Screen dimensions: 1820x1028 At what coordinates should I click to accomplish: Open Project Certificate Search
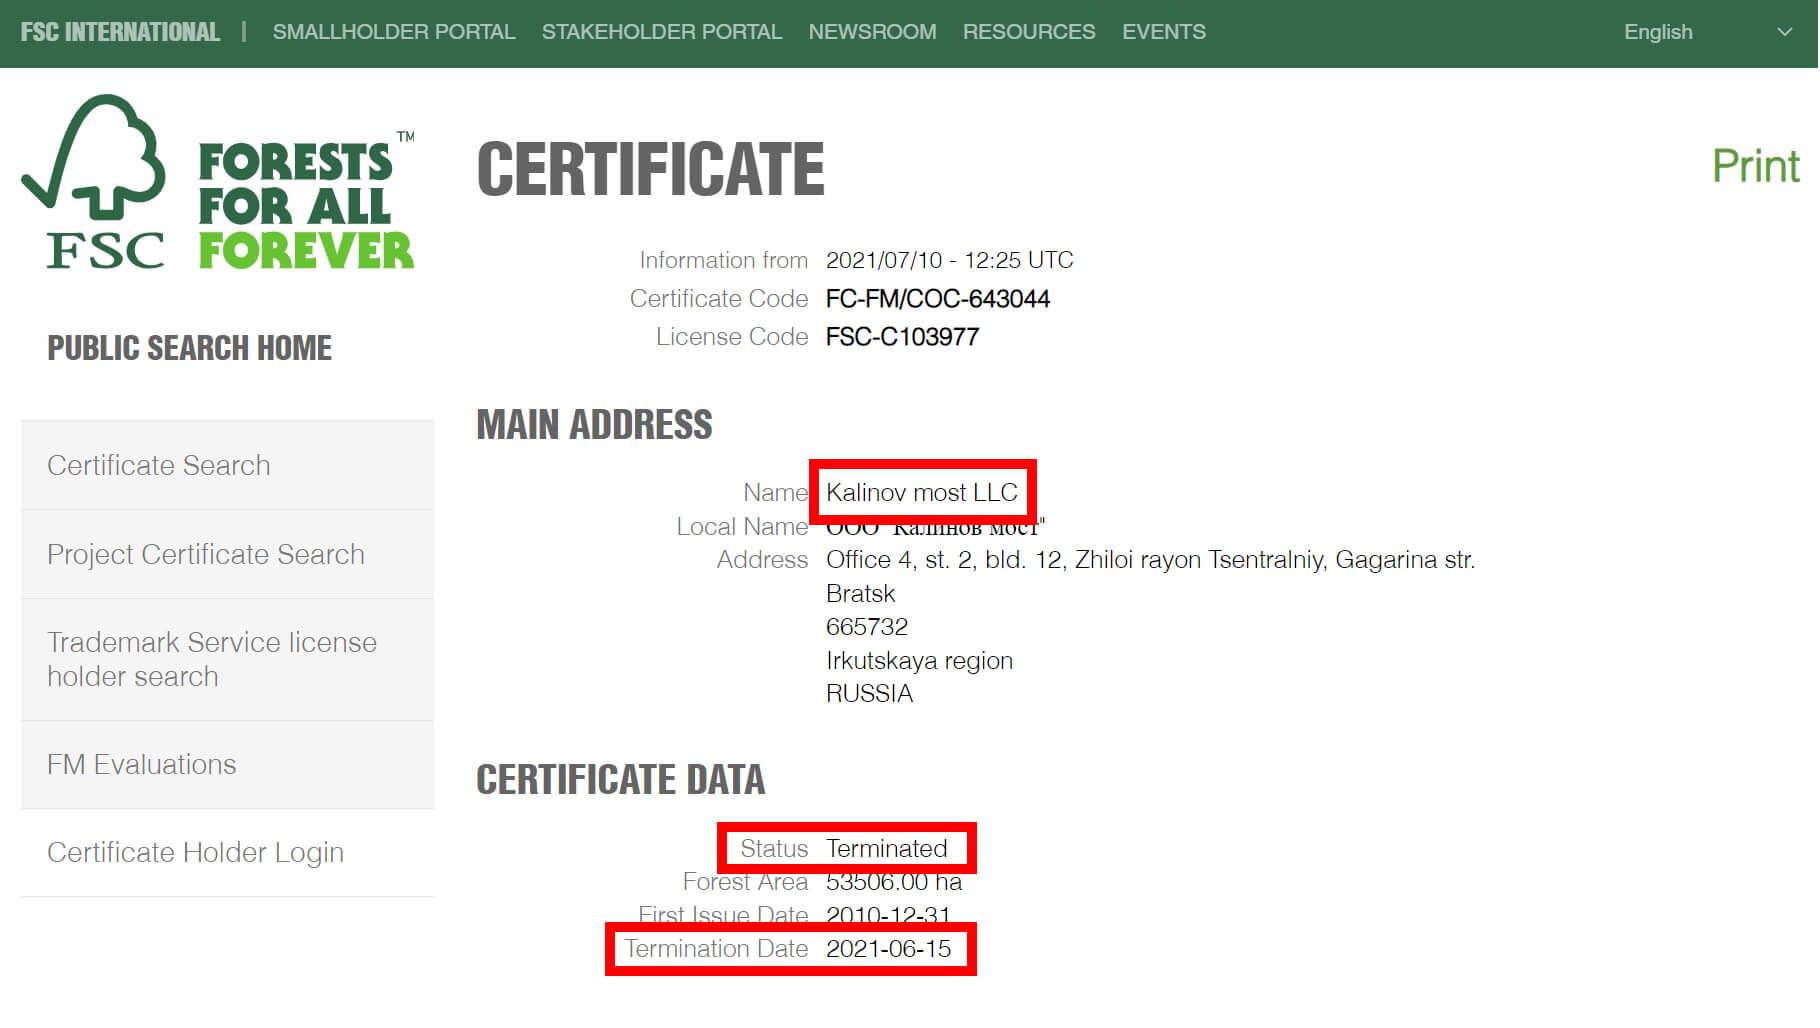tap(227, 554)
